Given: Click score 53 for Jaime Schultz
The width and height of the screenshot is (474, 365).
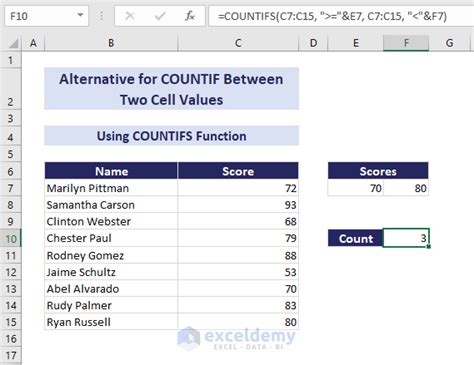Looking at the screenshot, I should (x=238, y=272).
